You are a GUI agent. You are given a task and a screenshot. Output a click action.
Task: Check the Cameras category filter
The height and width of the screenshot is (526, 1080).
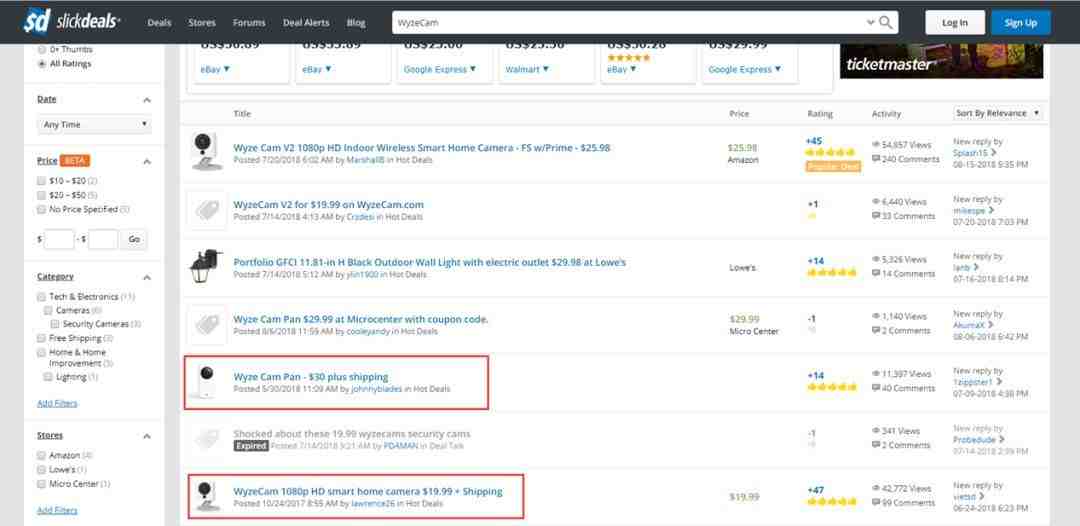[49, 311]
